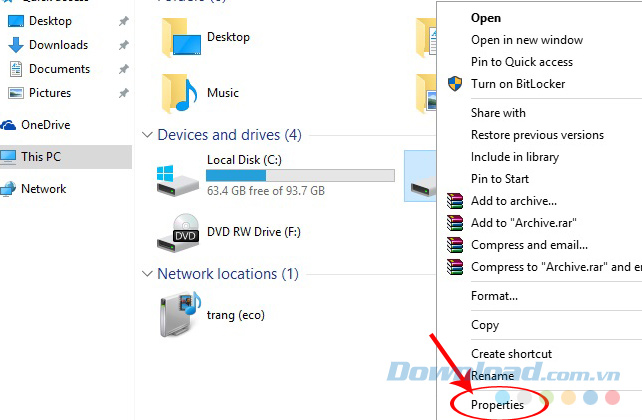This screenshot has height=420, width=642.
Task: Choose Open in the context menu
Action: 486,18
